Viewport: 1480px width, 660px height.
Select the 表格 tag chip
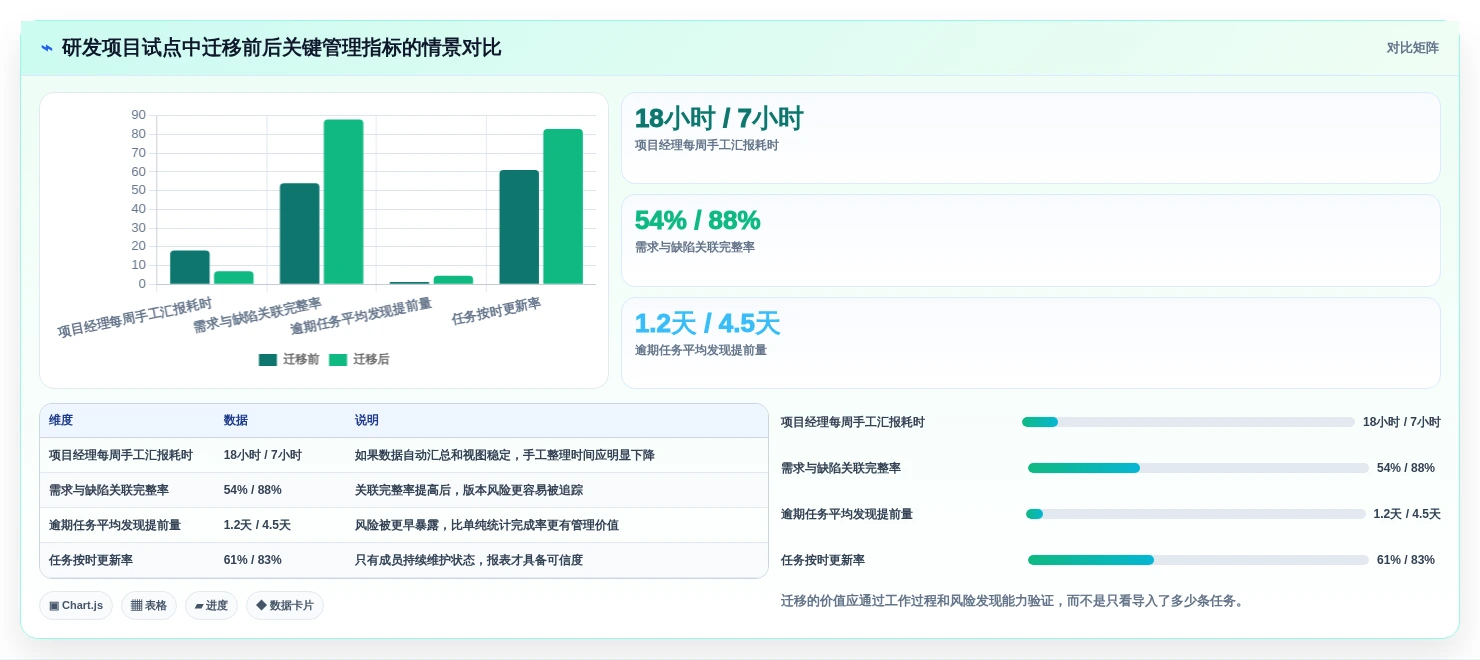pos(149,606)
